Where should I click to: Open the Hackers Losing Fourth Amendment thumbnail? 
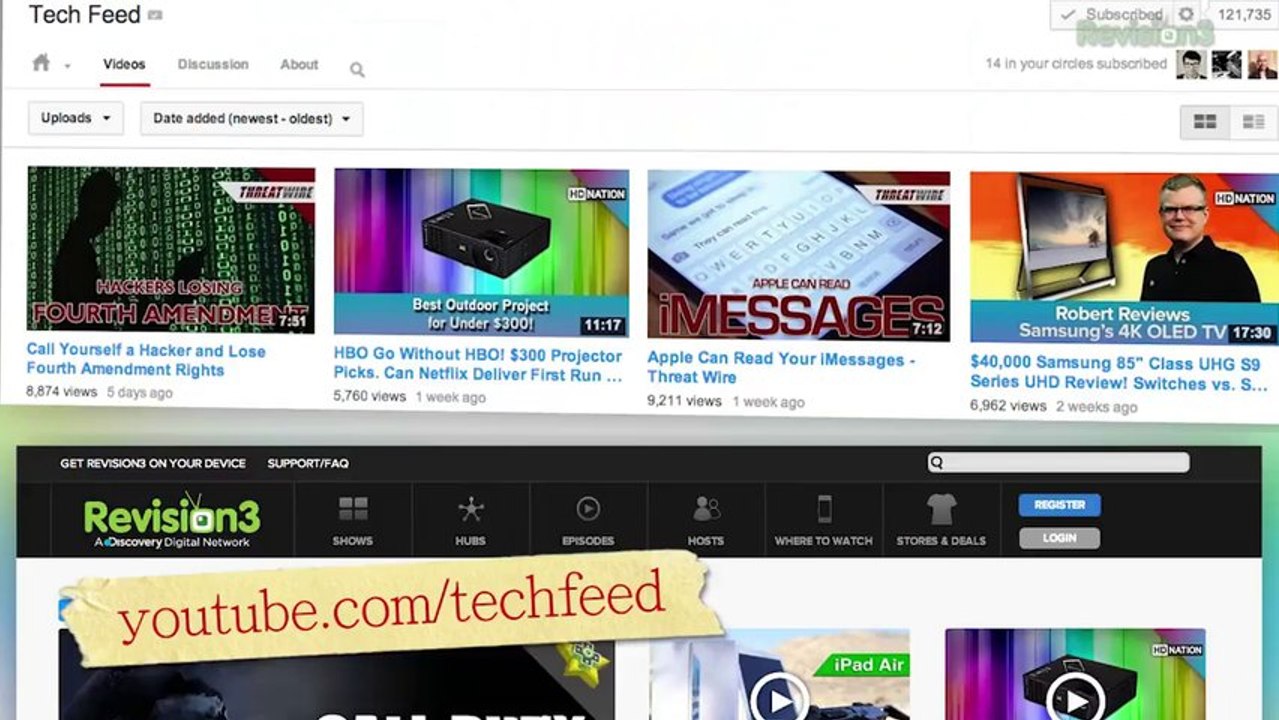coord(171,250)
